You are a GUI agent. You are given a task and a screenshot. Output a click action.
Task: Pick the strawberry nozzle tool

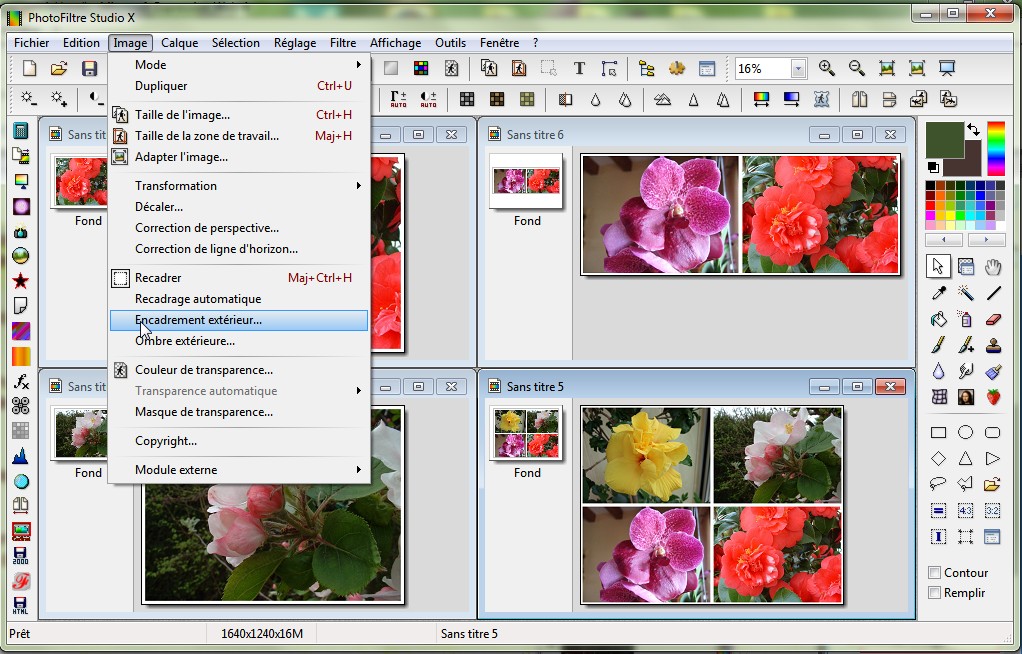(x=993, y=396)
